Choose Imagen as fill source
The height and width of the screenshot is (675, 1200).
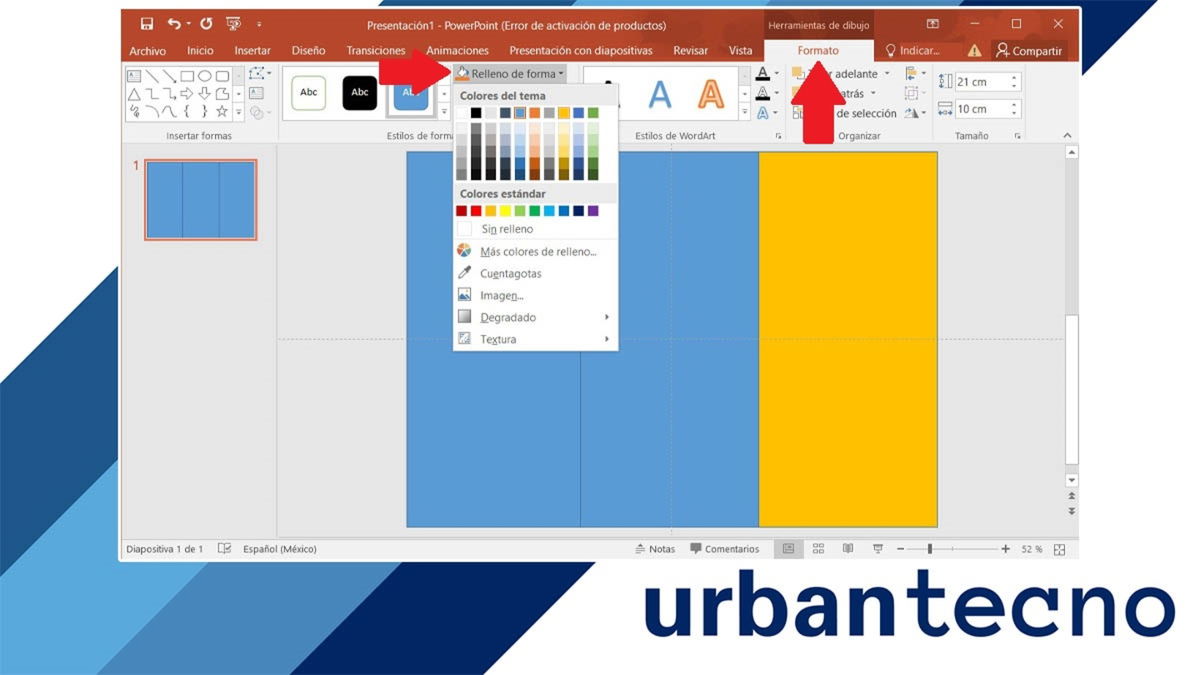(x=501, y=295)
